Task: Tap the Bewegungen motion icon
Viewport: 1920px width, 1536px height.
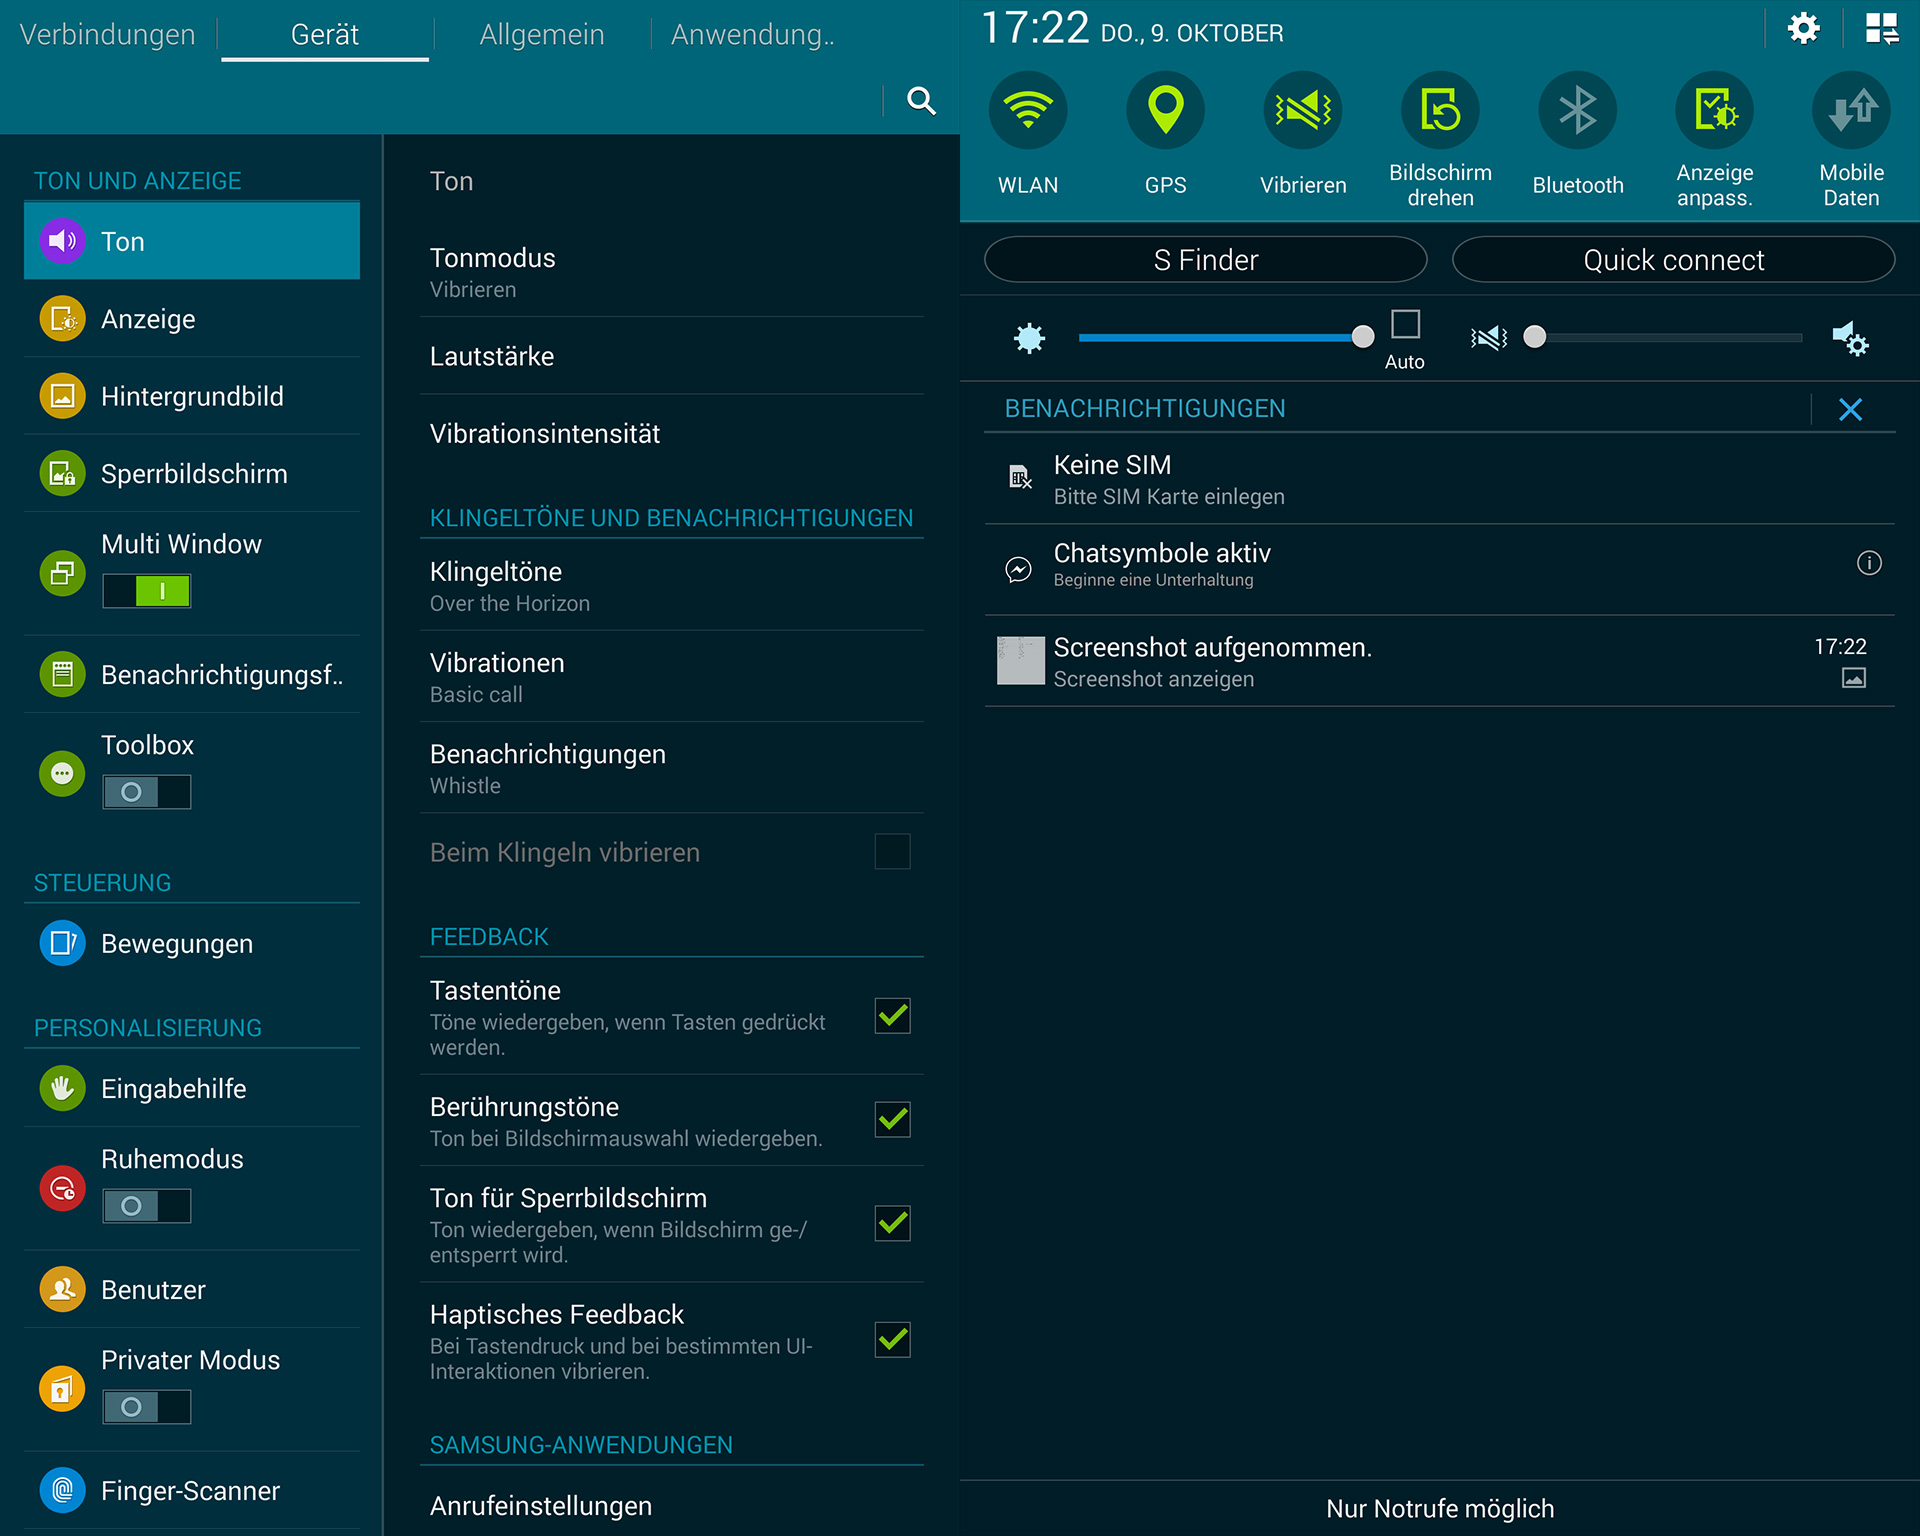Action: click(x=62, y=943)
